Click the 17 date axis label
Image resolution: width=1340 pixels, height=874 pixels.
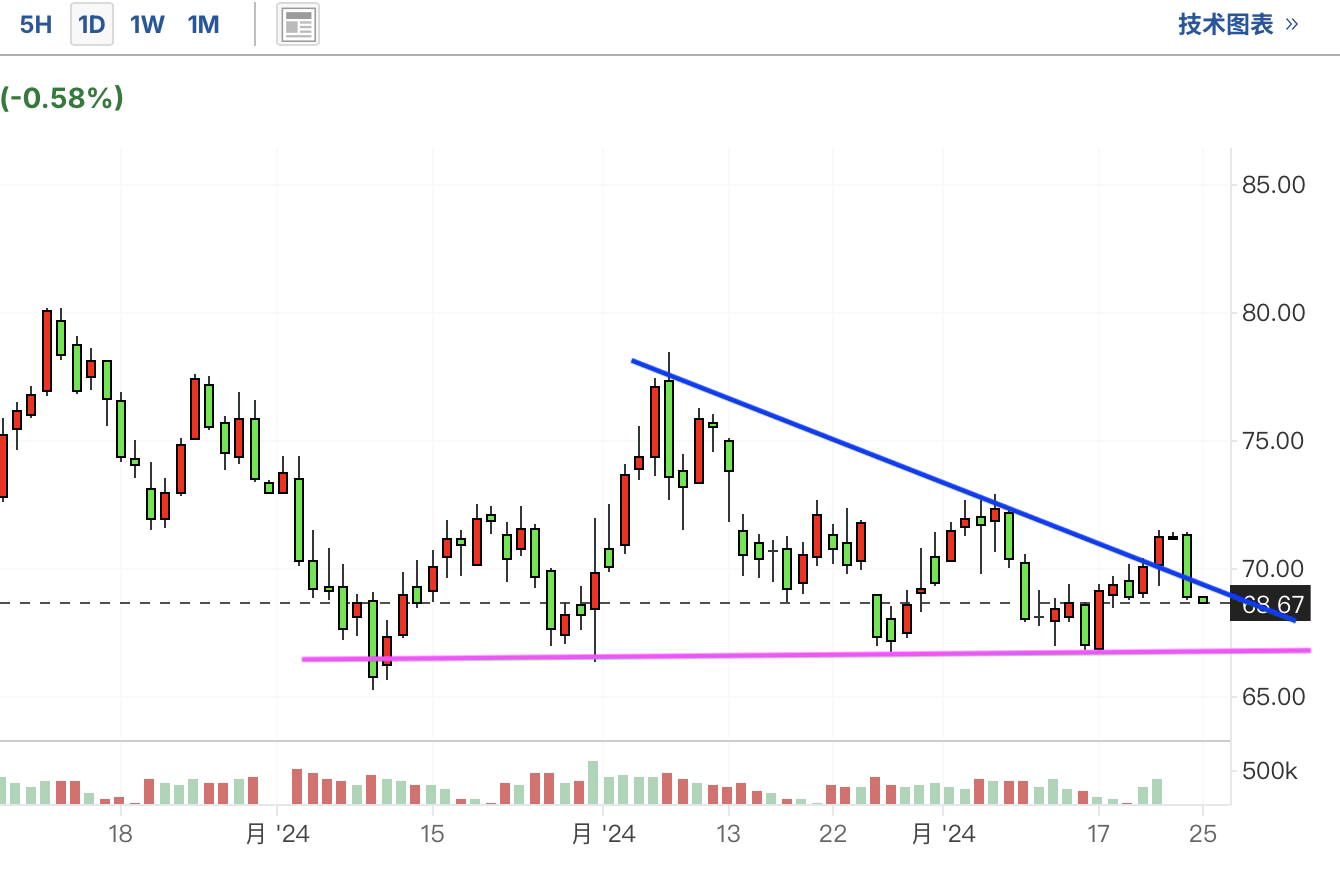click(1098, 834)
